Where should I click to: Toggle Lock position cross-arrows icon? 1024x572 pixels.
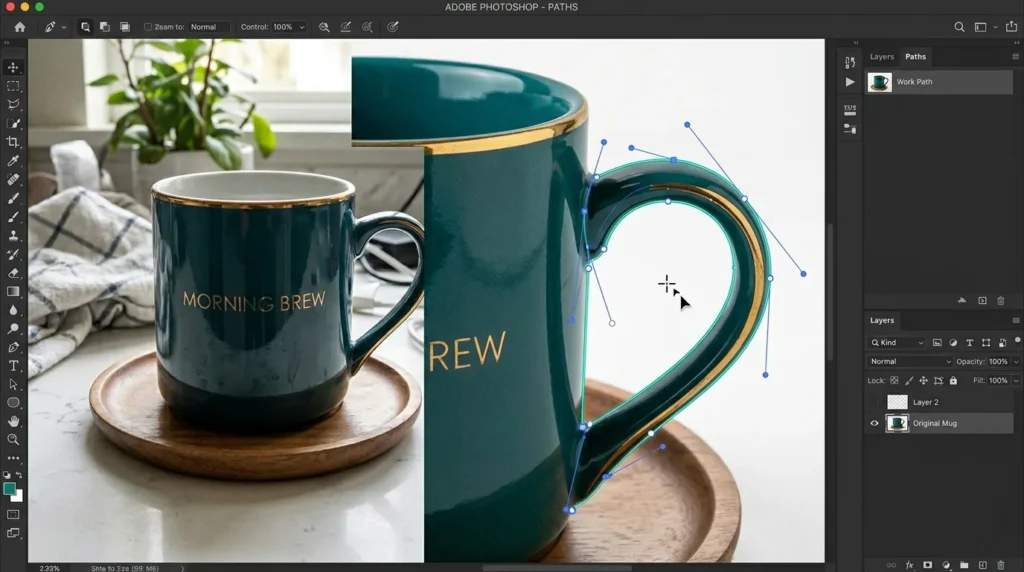coord(923,380)
